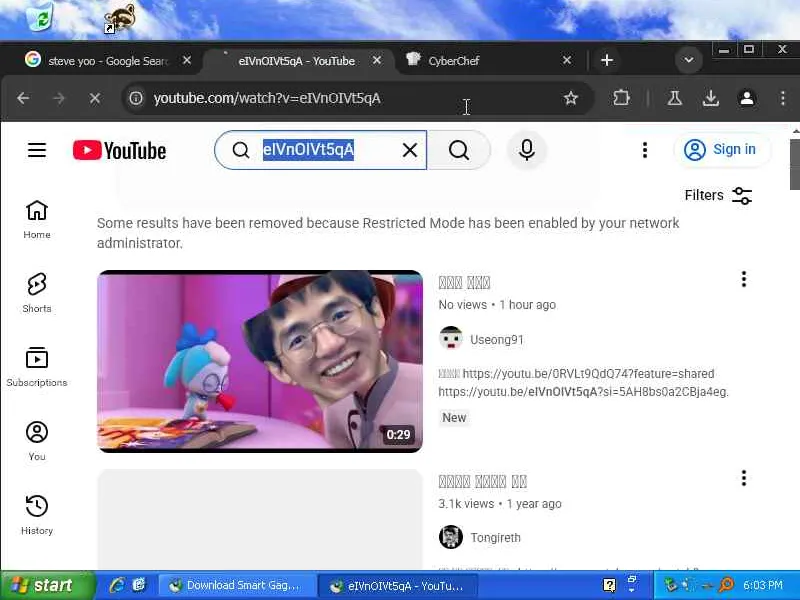
Task: Click the system tray help icon
Action: (609, 585)
